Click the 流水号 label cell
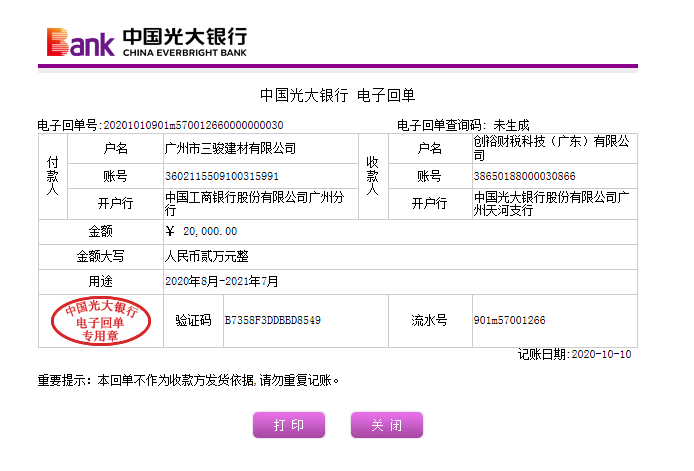Screen dimensions: 694x471 429,320
